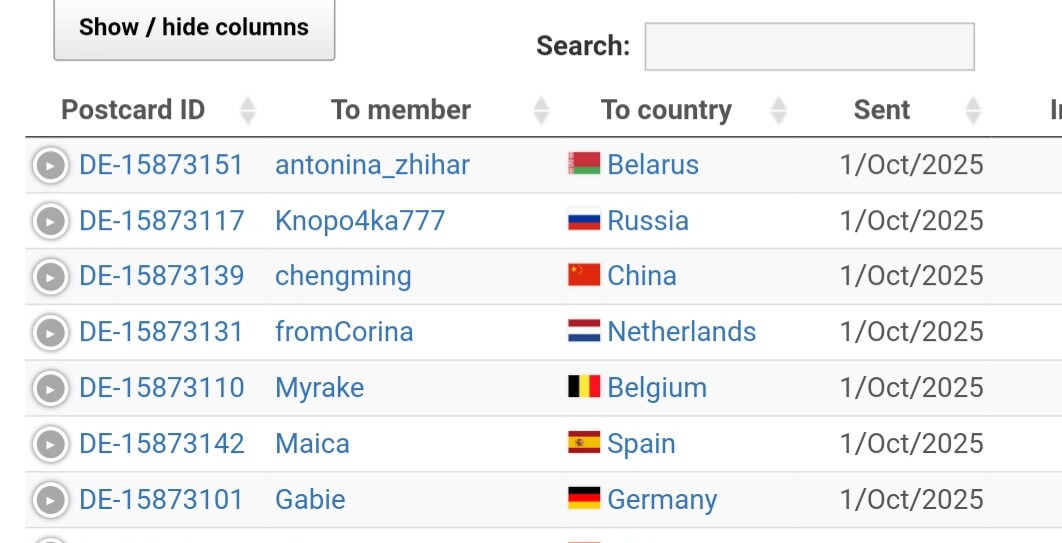Click the round arrow icon beside DE-15873131
Screen dimensions: 1062x543
pos(50,333)
